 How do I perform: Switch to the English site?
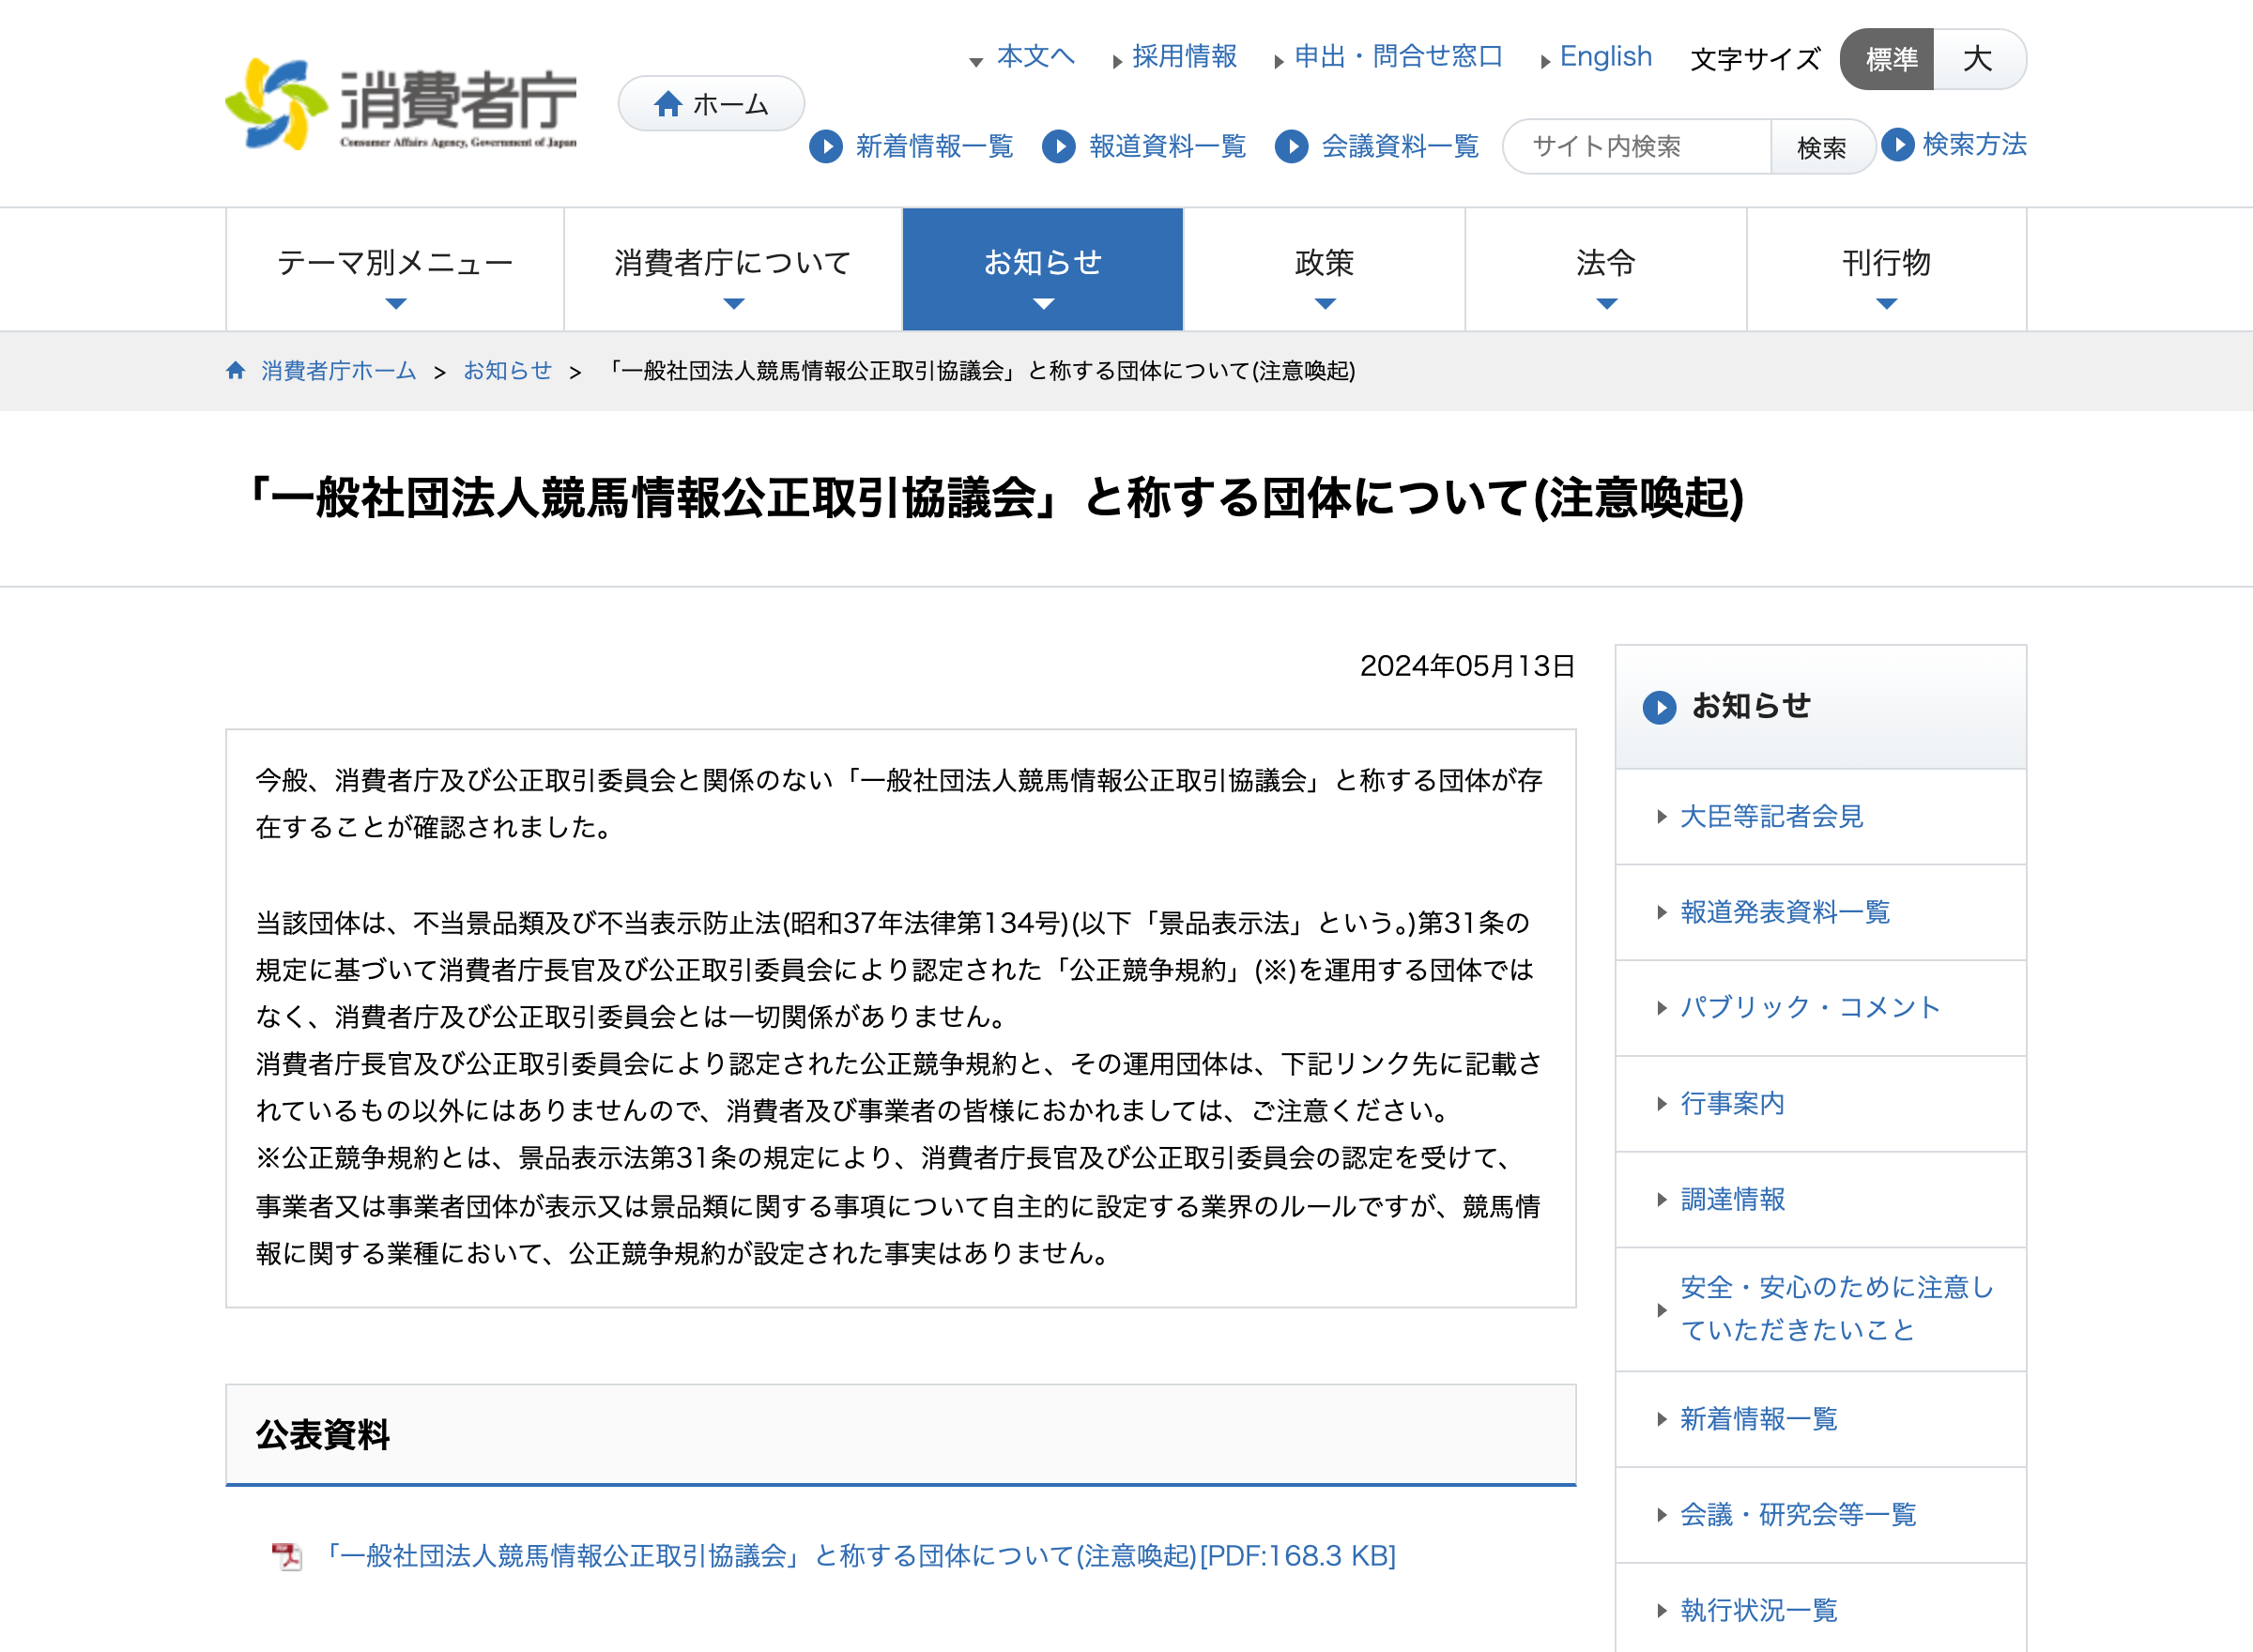tap(1605, 57)
